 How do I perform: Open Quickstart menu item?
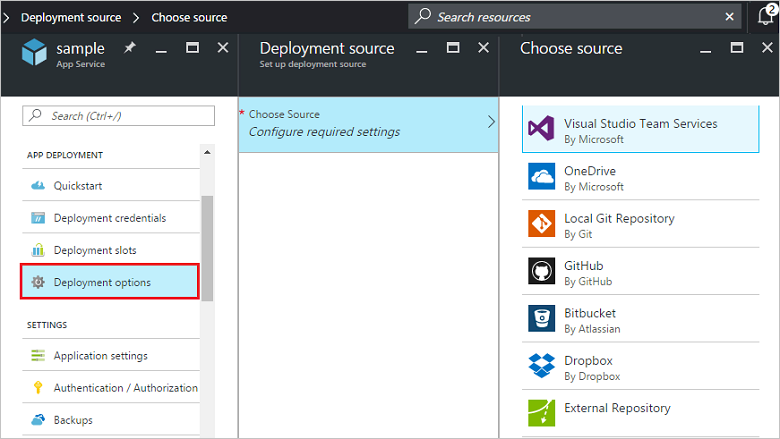coord(111,185)
